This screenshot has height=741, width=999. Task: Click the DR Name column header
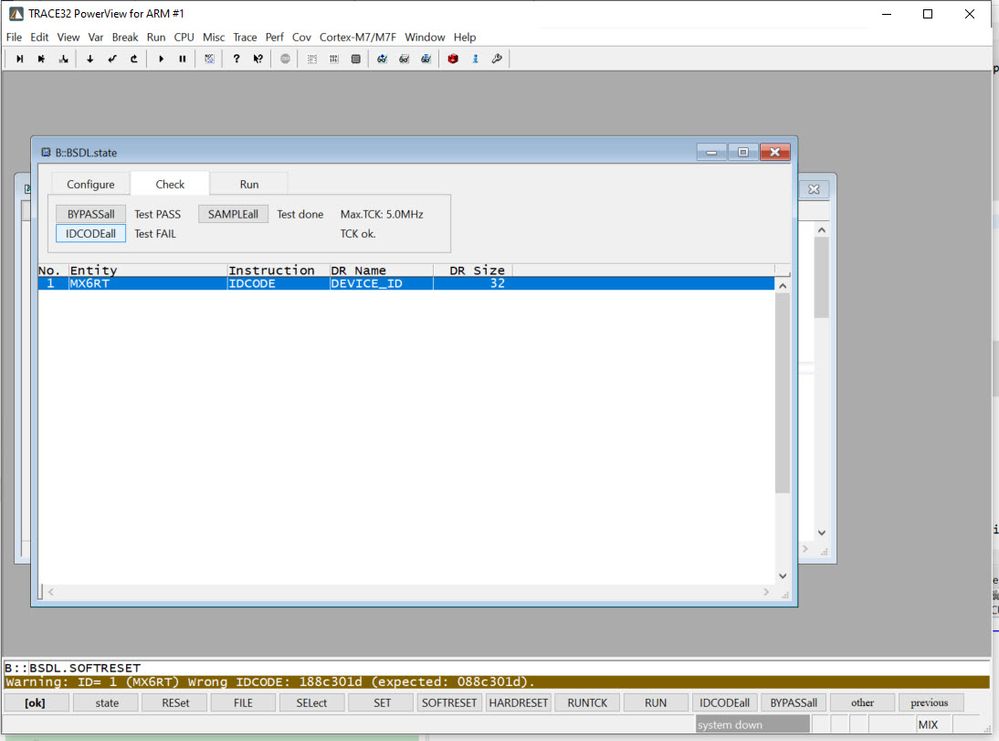coord(381,270)
